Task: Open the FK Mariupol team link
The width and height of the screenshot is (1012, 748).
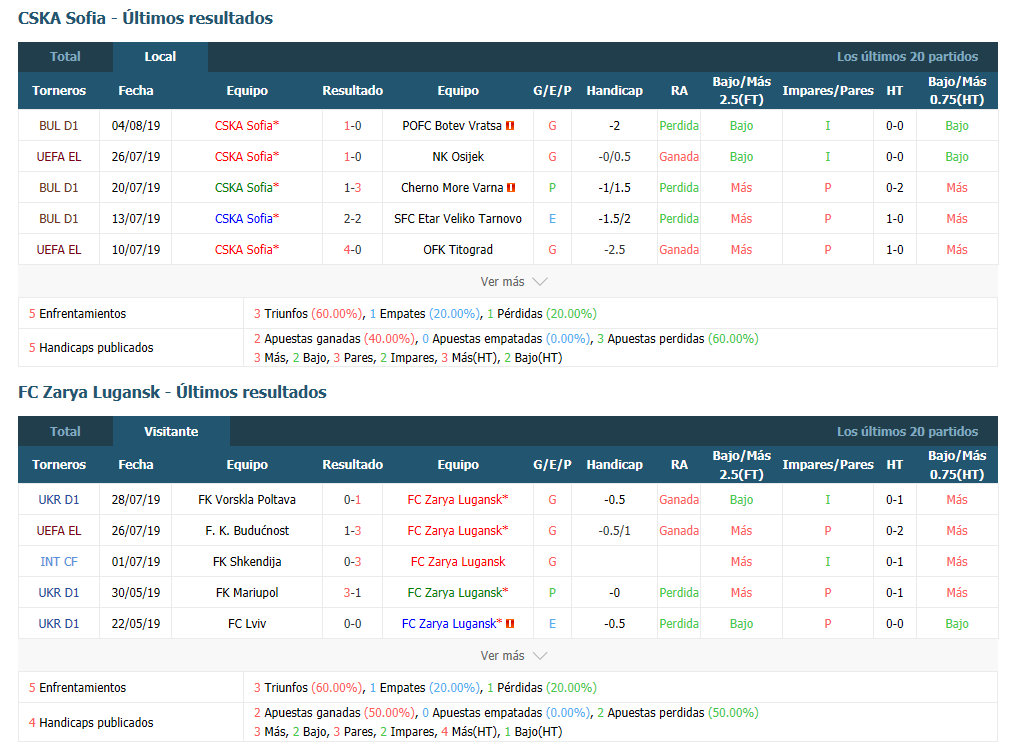Action: [x=247, y=592]
